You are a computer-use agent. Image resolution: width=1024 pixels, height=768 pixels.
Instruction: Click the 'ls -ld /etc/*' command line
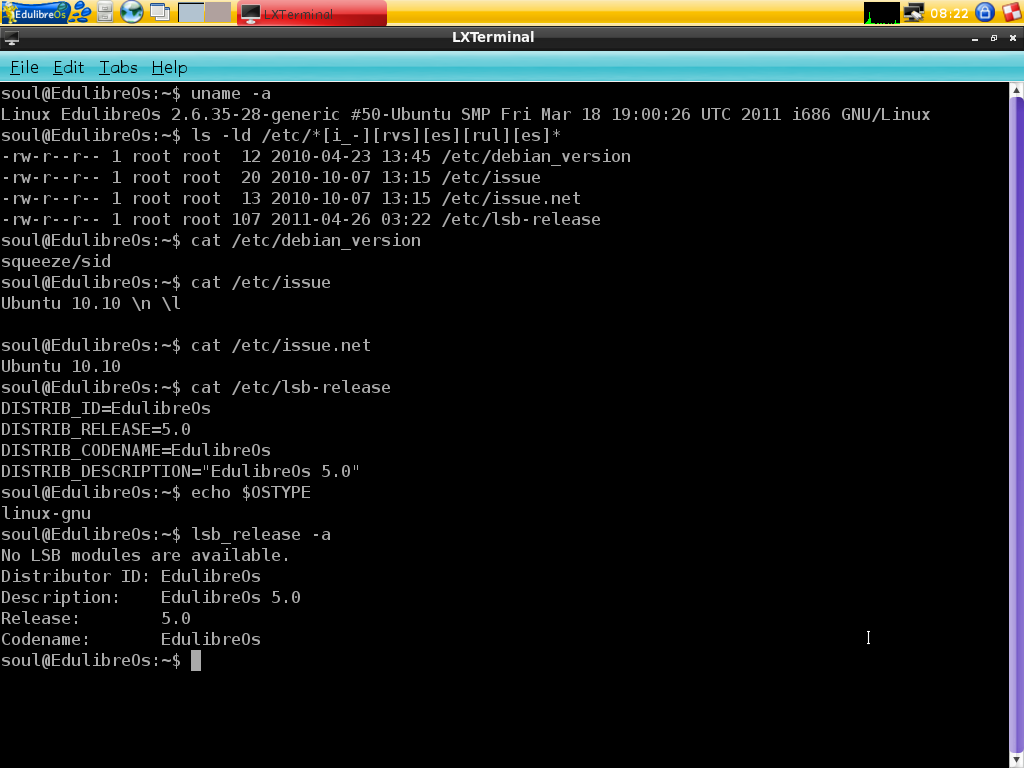[376, 135]
